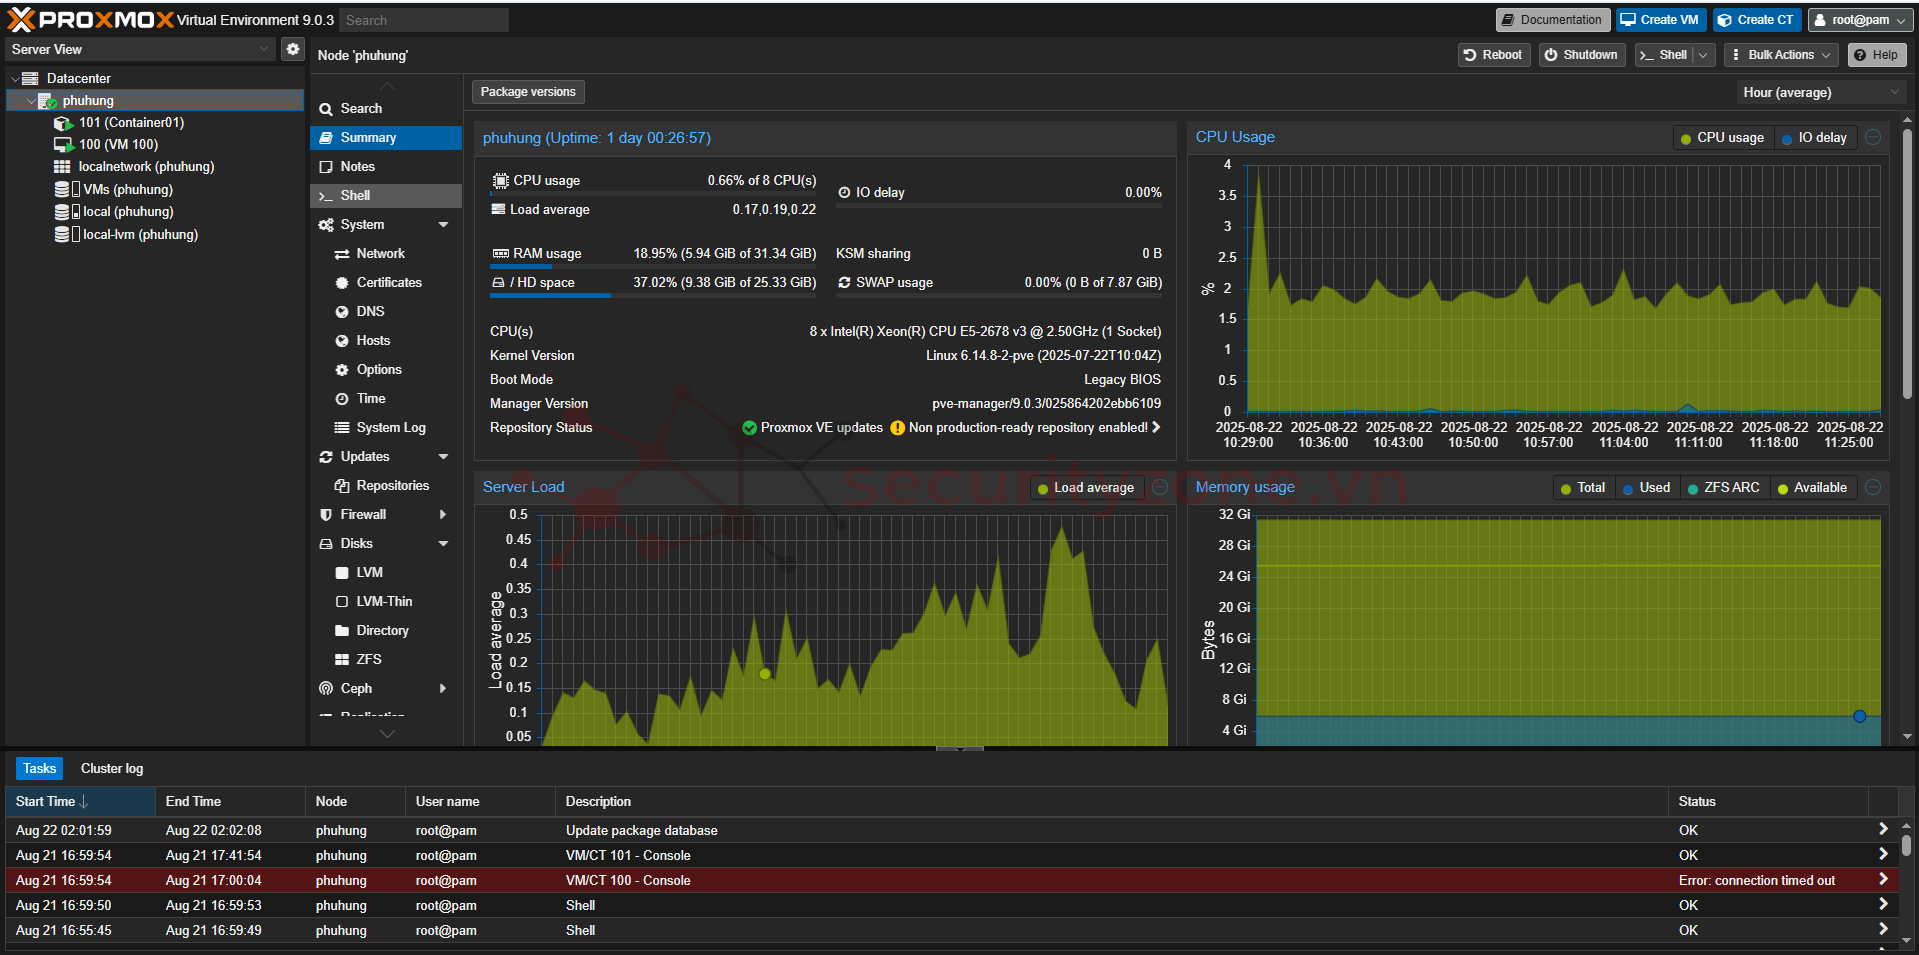Open the Shell button in the toolbar
Image resolution: width=1919 pixels, height=955 pixels.
[x=1663, y=55]
